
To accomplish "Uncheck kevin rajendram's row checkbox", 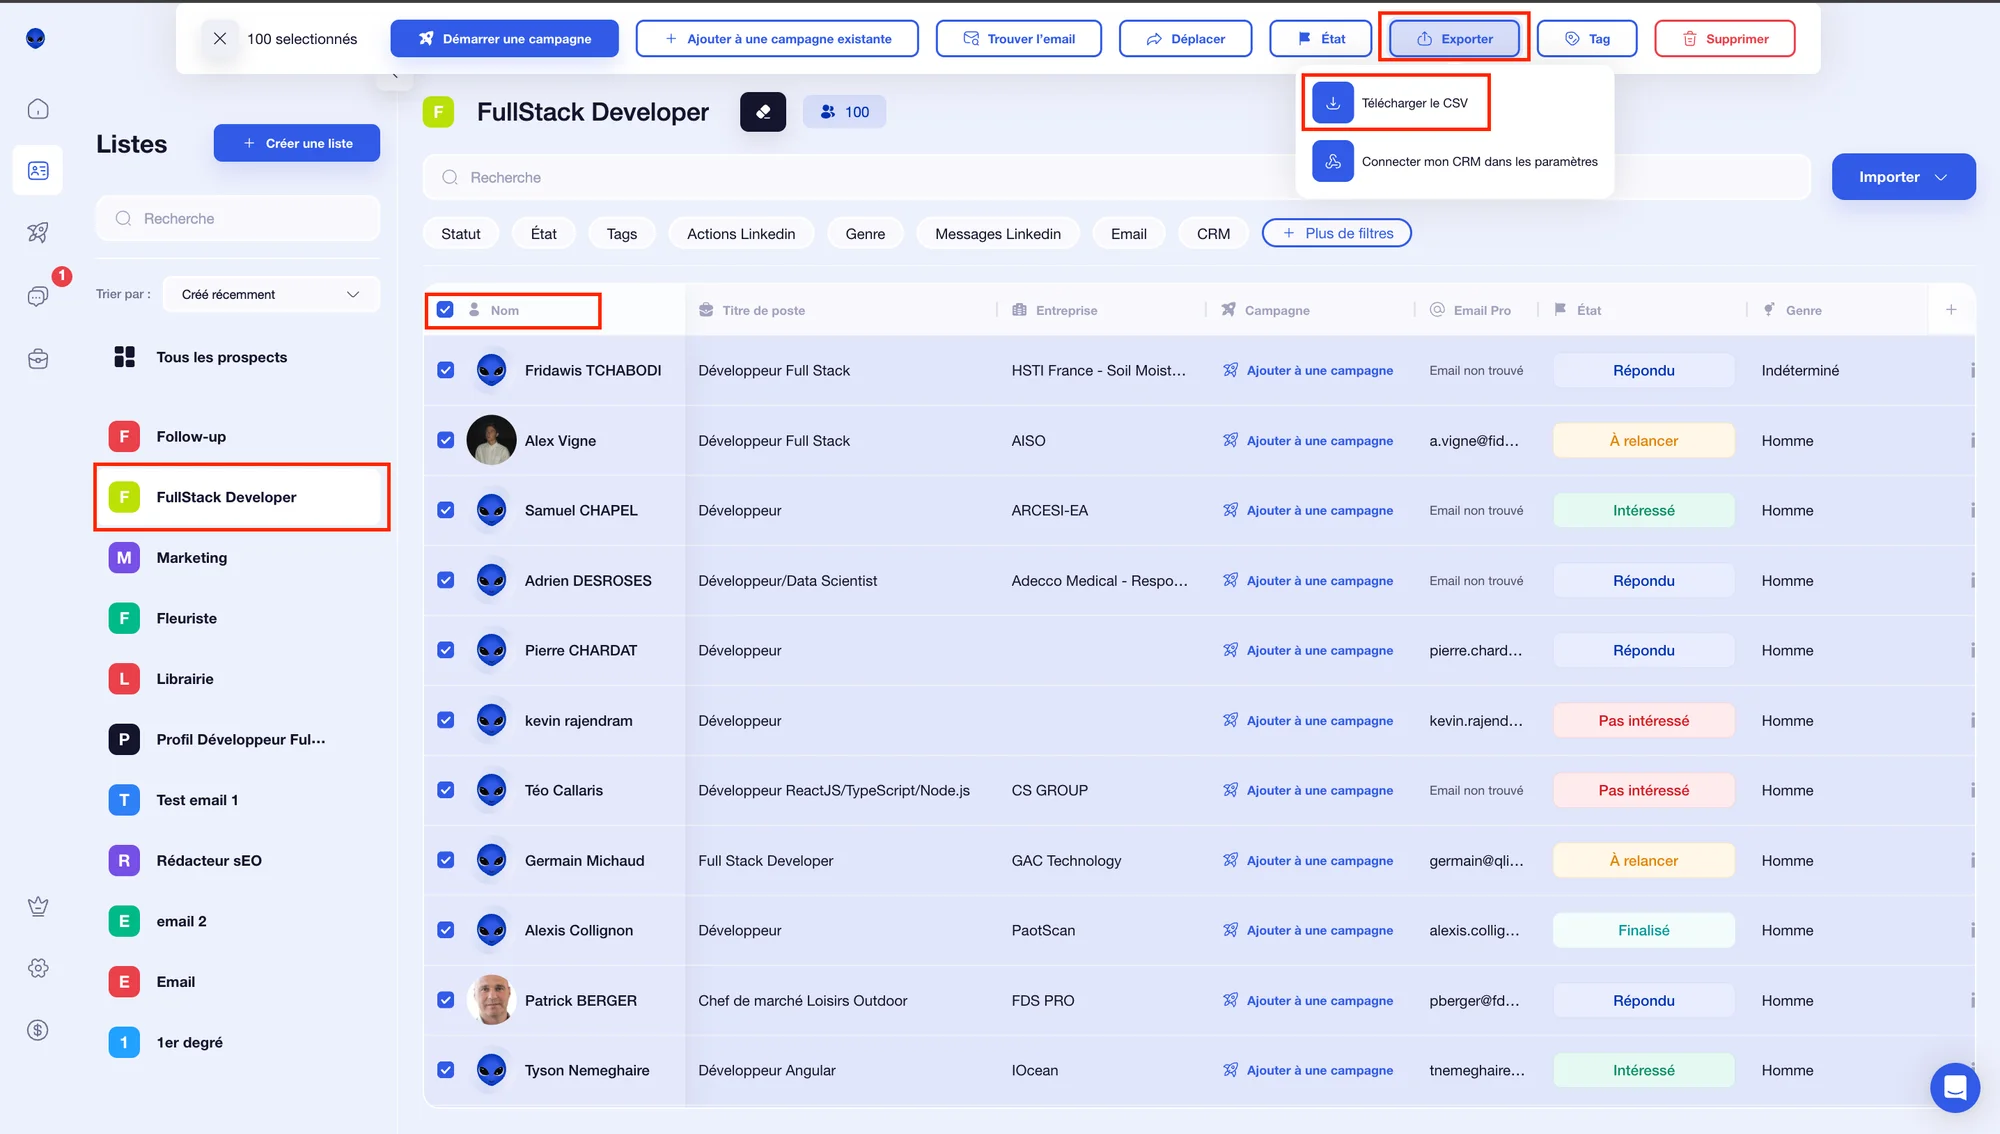I will (x=446, y=720).
